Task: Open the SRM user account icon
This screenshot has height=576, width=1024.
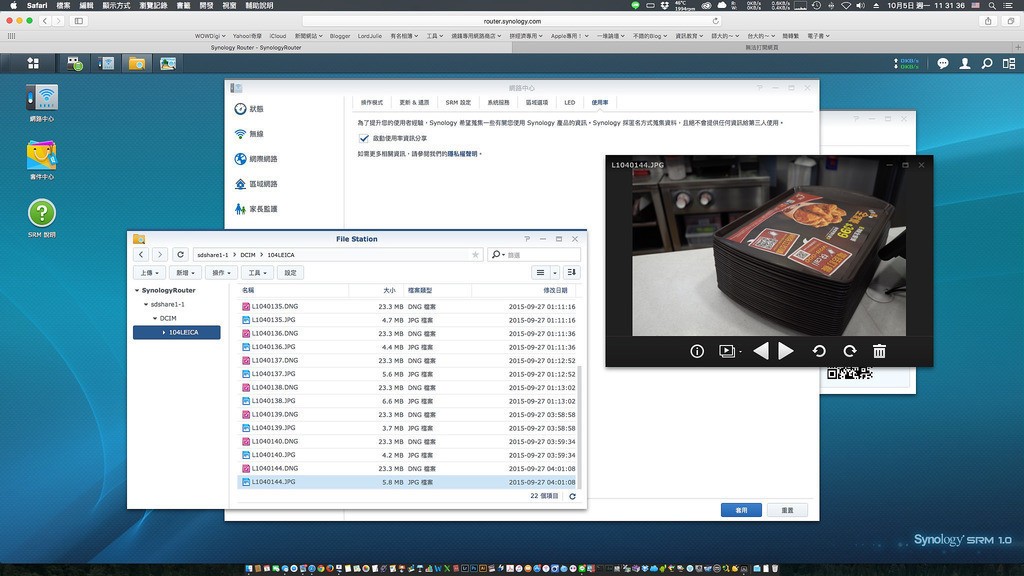Action: pyautogui.click(x=965, y=63)
